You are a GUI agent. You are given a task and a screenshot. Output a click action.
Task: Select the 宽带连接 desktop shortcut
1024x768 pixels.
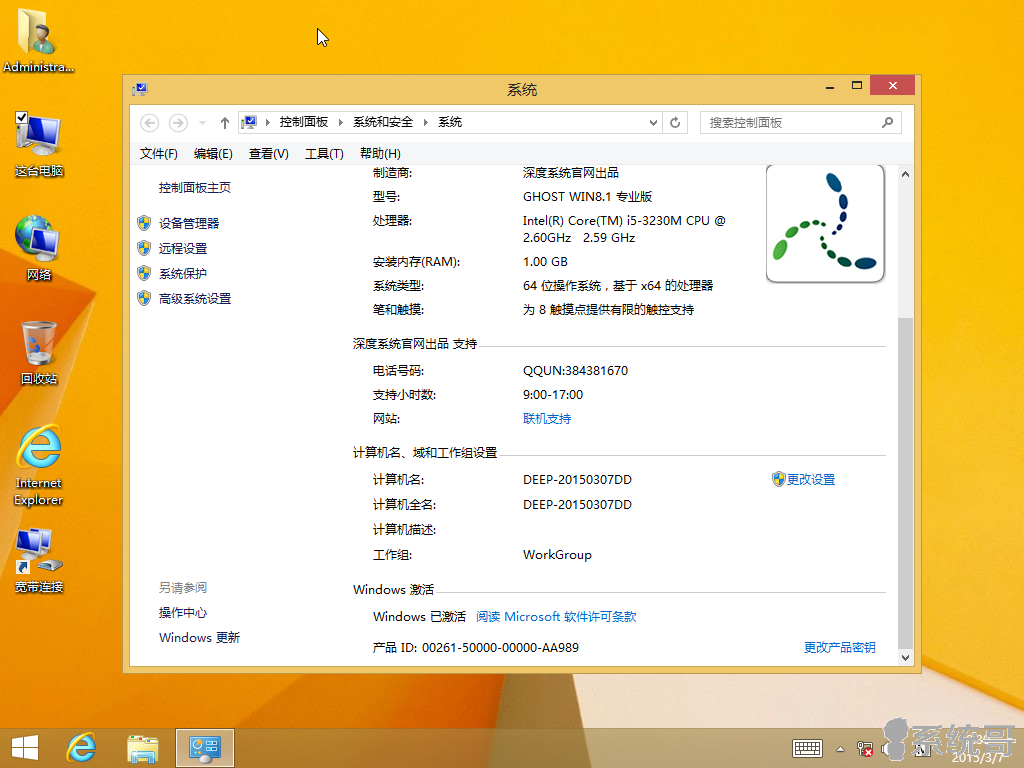point(39,561)
